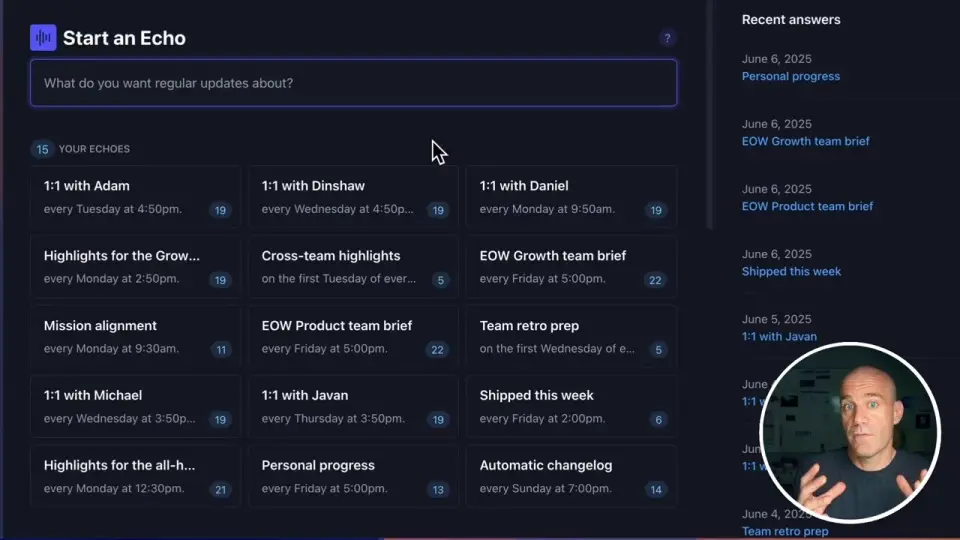Open the Personal progress echo card
The height and width of the screenshot is (540, 960).
[x=353, y=477]
